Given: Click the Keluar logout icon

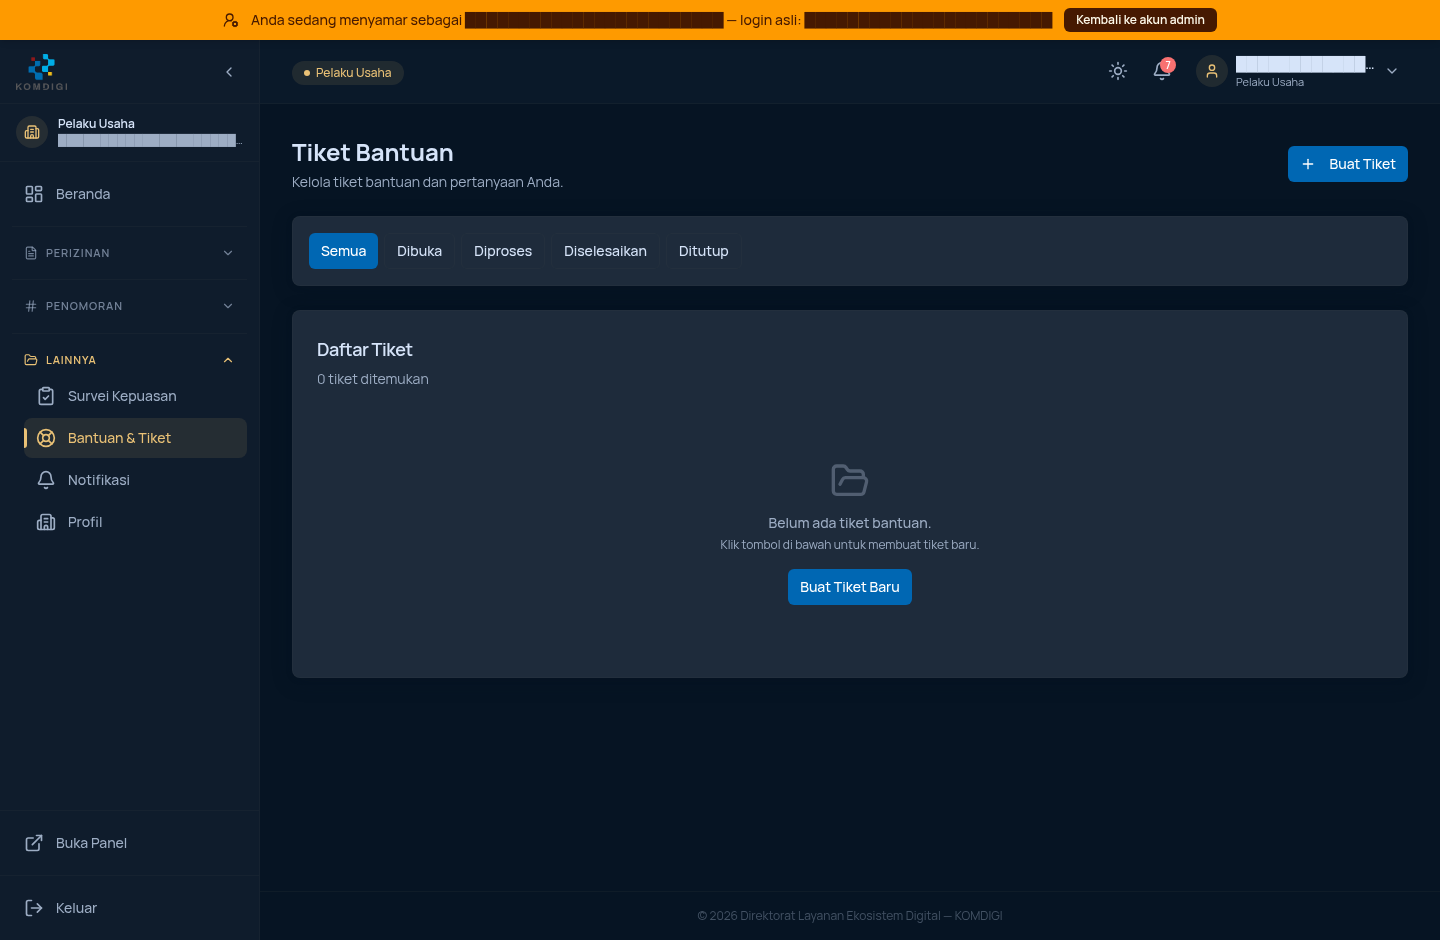Looking at the screenshot, I should tap(34, 908).
